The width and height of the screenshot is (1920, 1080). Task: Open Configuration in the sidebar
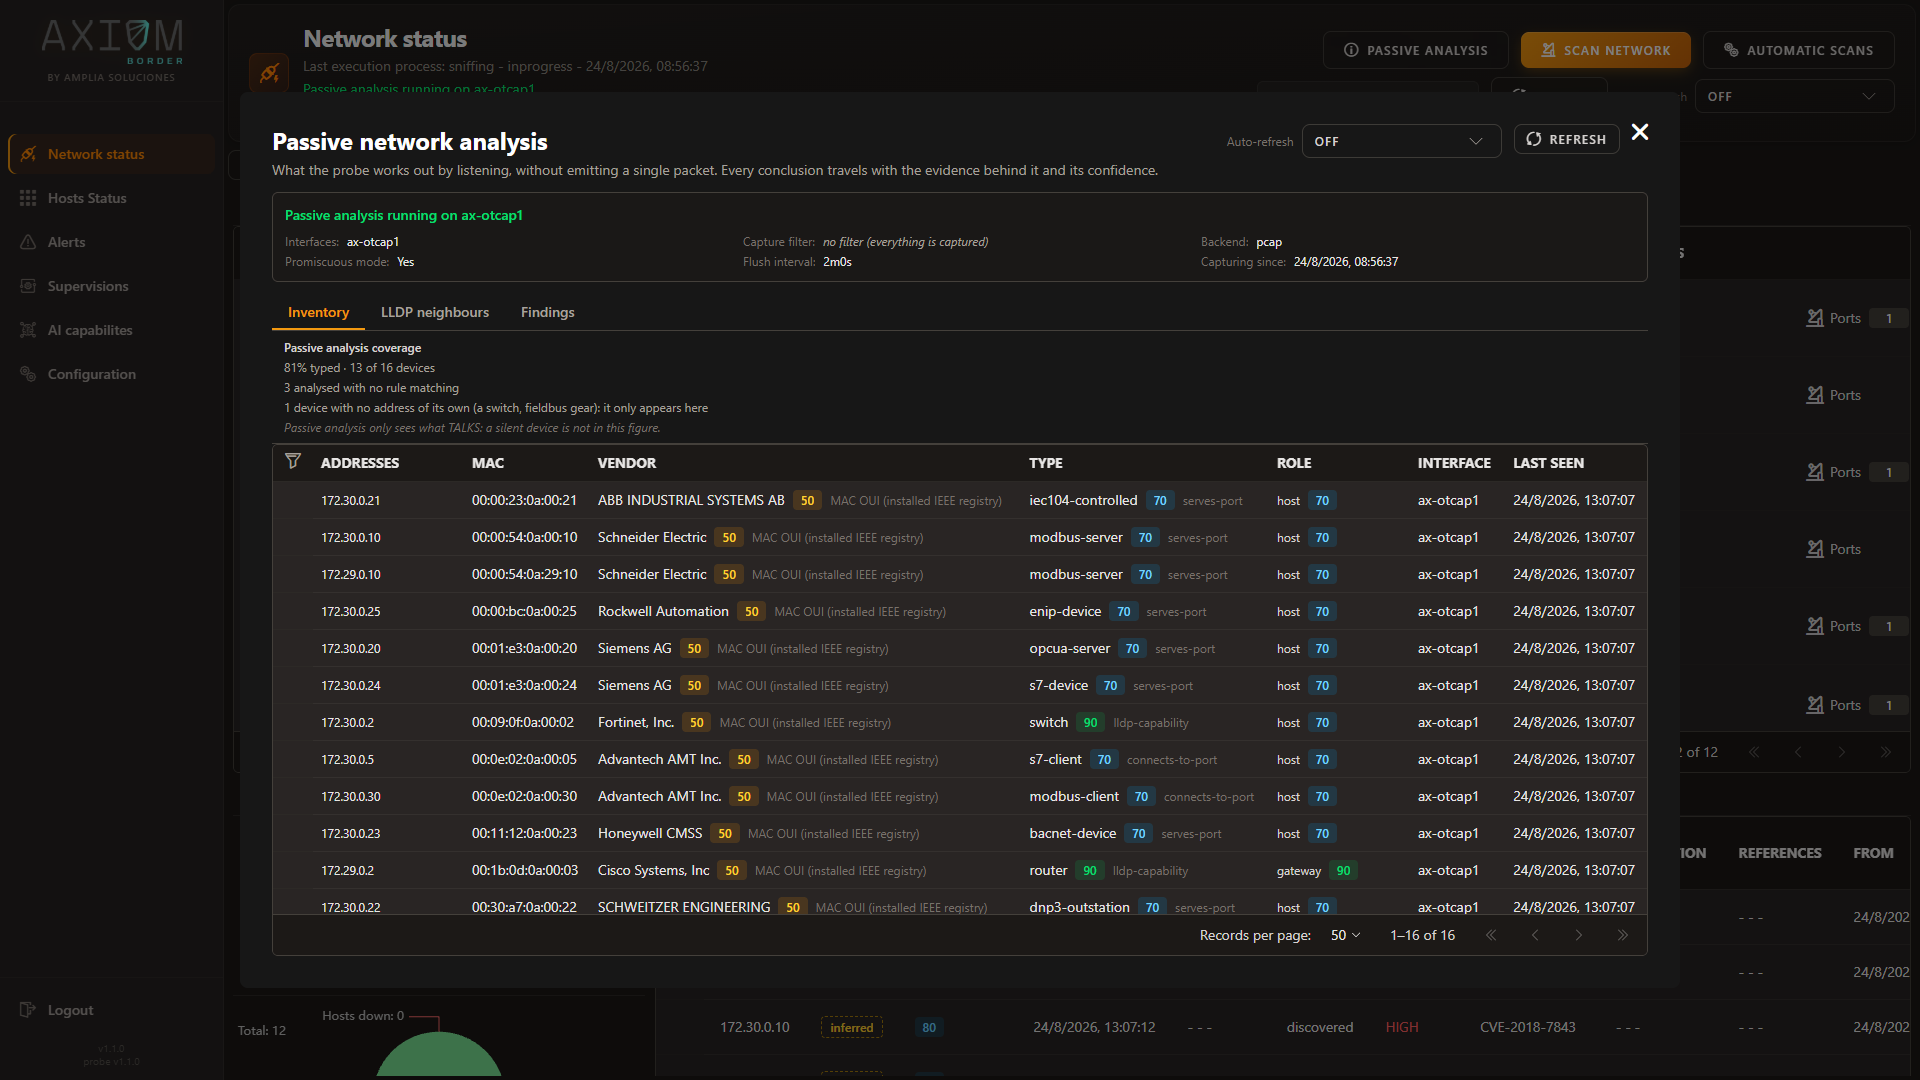tap(110, 374)
